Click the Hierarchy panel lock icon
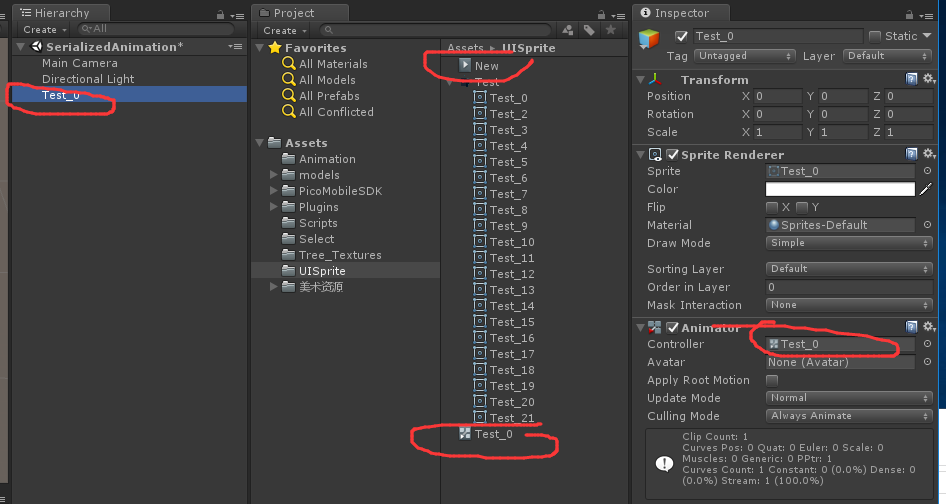The height and width of the screenshot is (504, 946). pos(220,14)
